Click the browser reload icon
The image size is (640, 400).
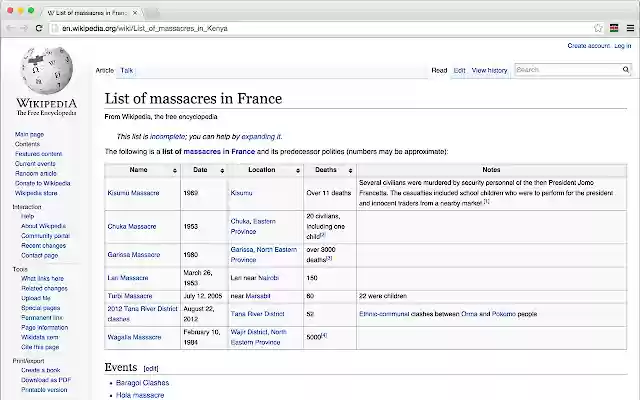39,28
